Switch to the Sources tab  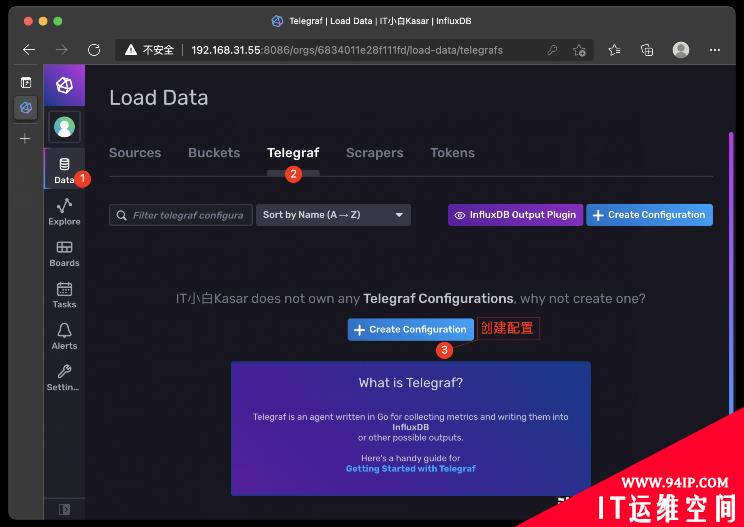point(135,153)
